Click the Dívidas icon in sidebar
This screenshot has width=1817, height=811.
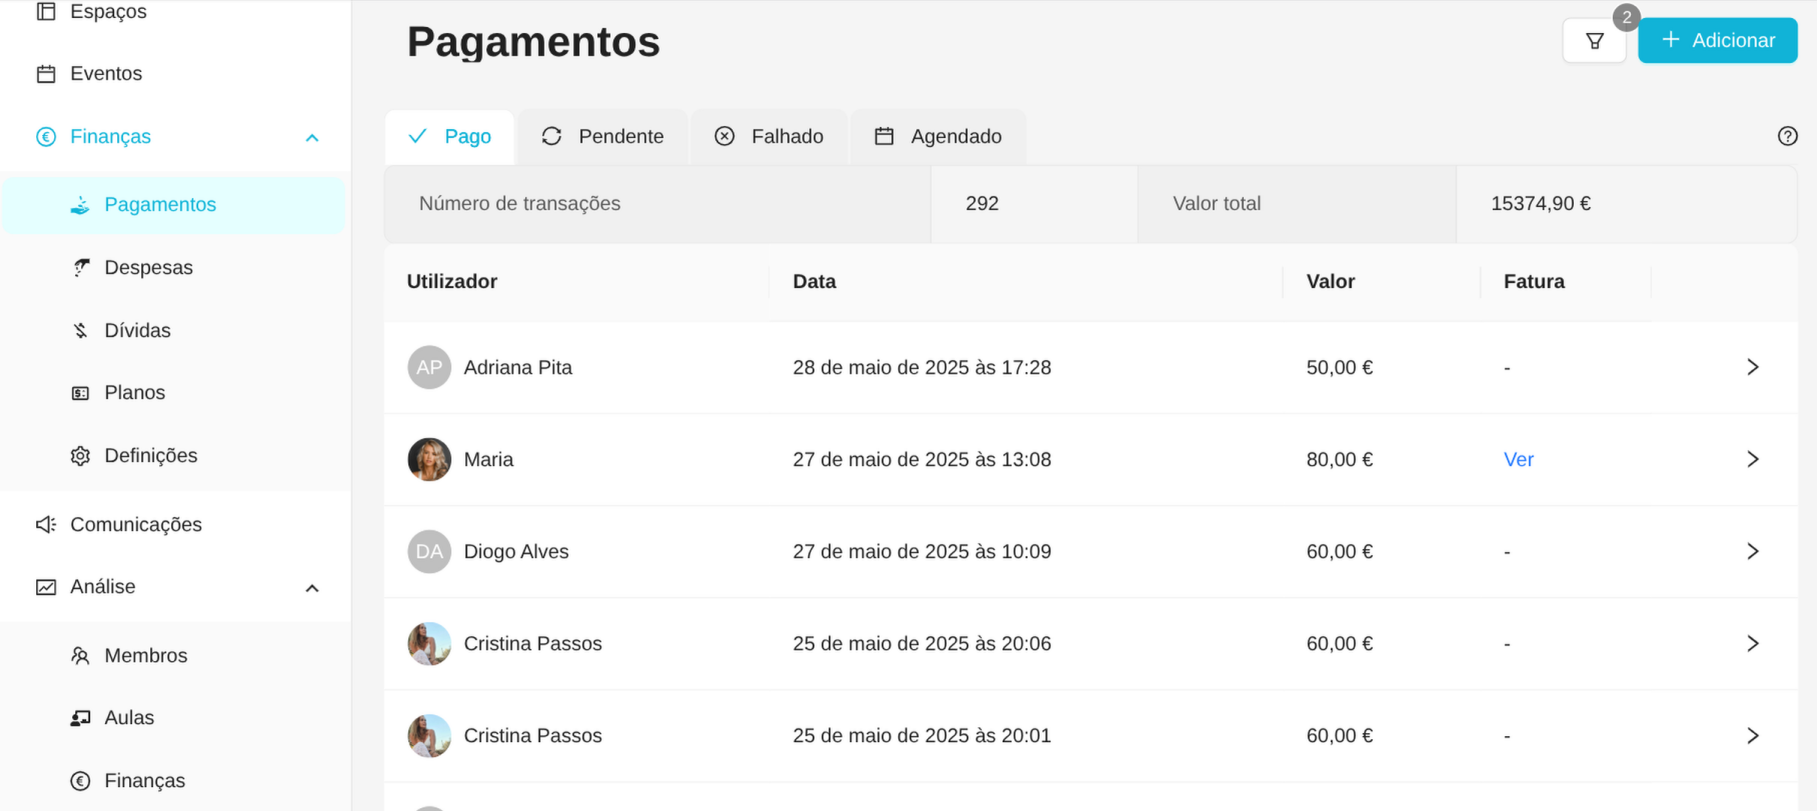click(81, 330)
